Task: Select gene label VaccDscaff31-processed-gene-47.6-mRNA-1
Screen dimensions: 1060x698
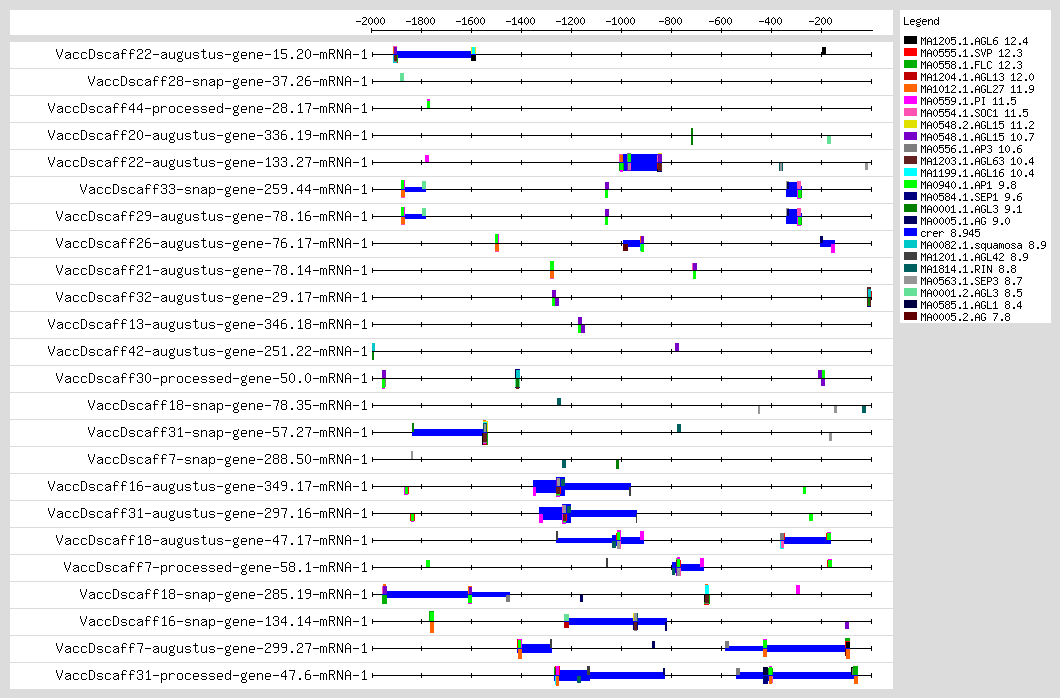Action: pos(211,675)
